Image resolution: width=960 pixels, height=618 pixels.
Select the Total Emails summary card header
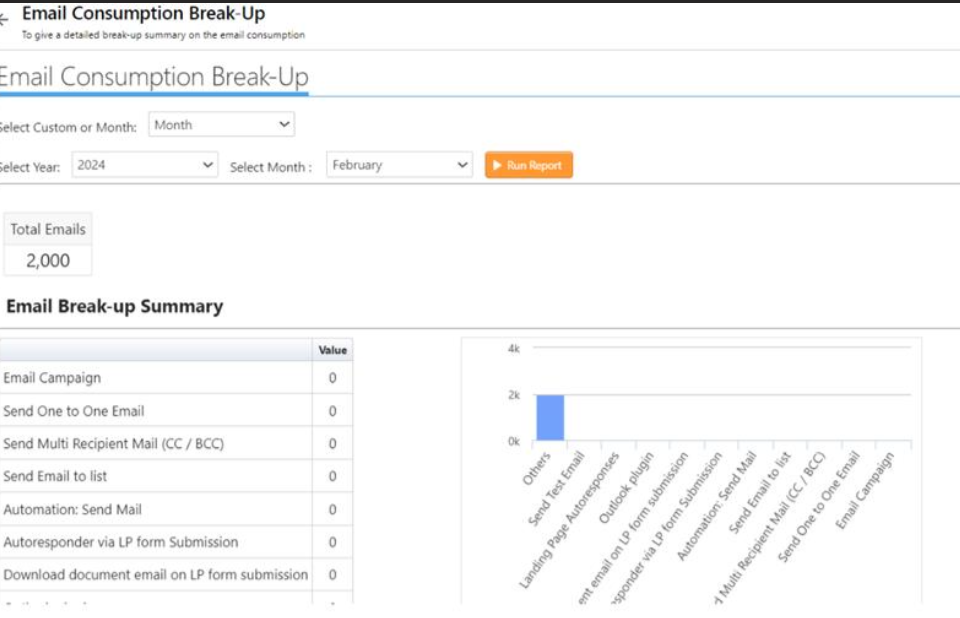(x=48, y=229)
